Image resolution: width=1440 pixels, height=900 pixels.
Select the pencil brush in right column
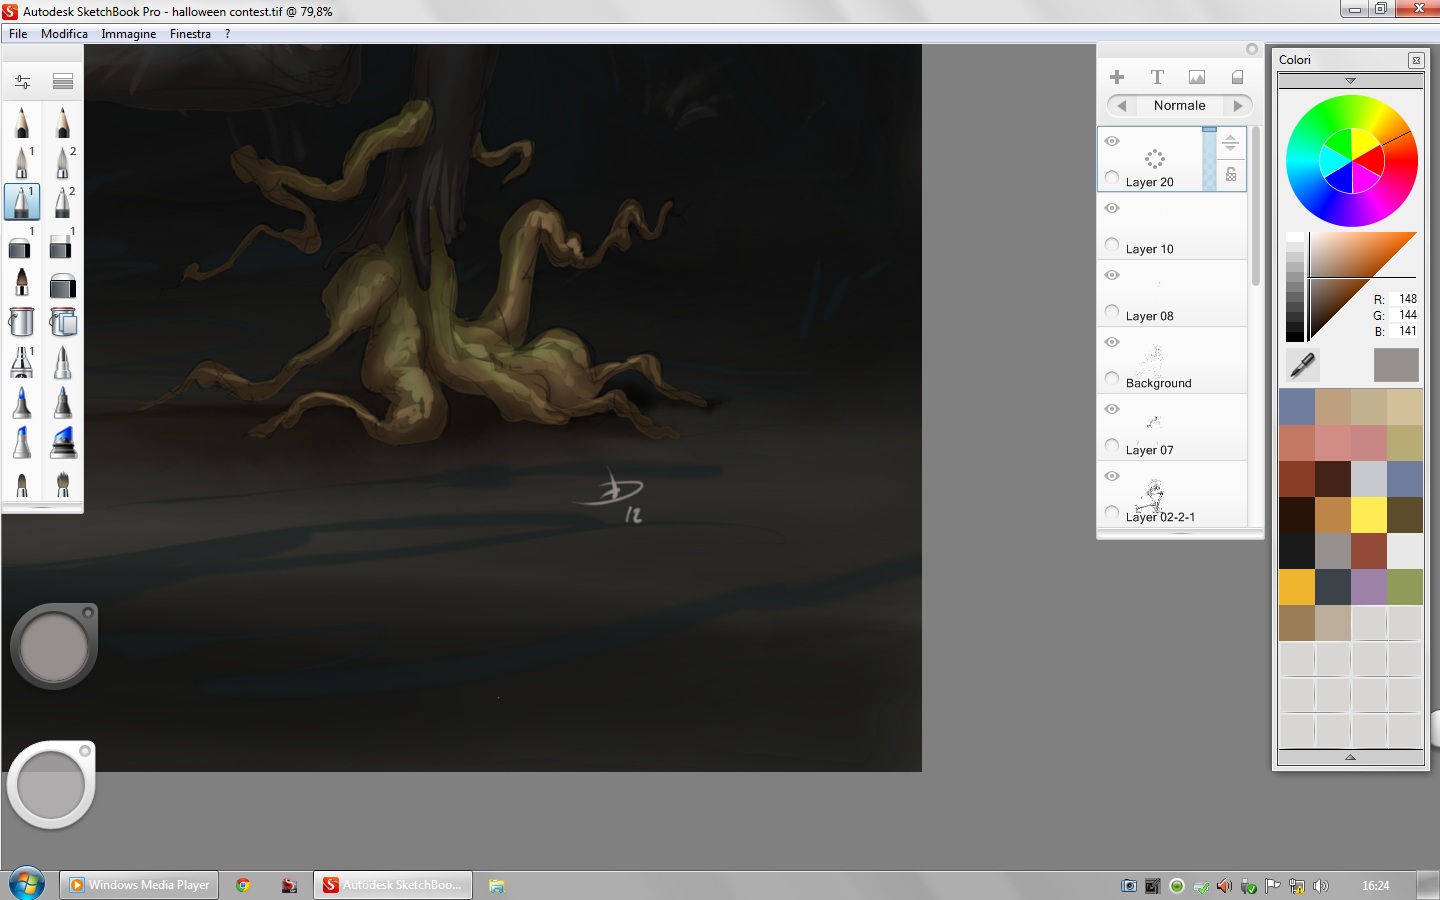click(x=63, y=122)
